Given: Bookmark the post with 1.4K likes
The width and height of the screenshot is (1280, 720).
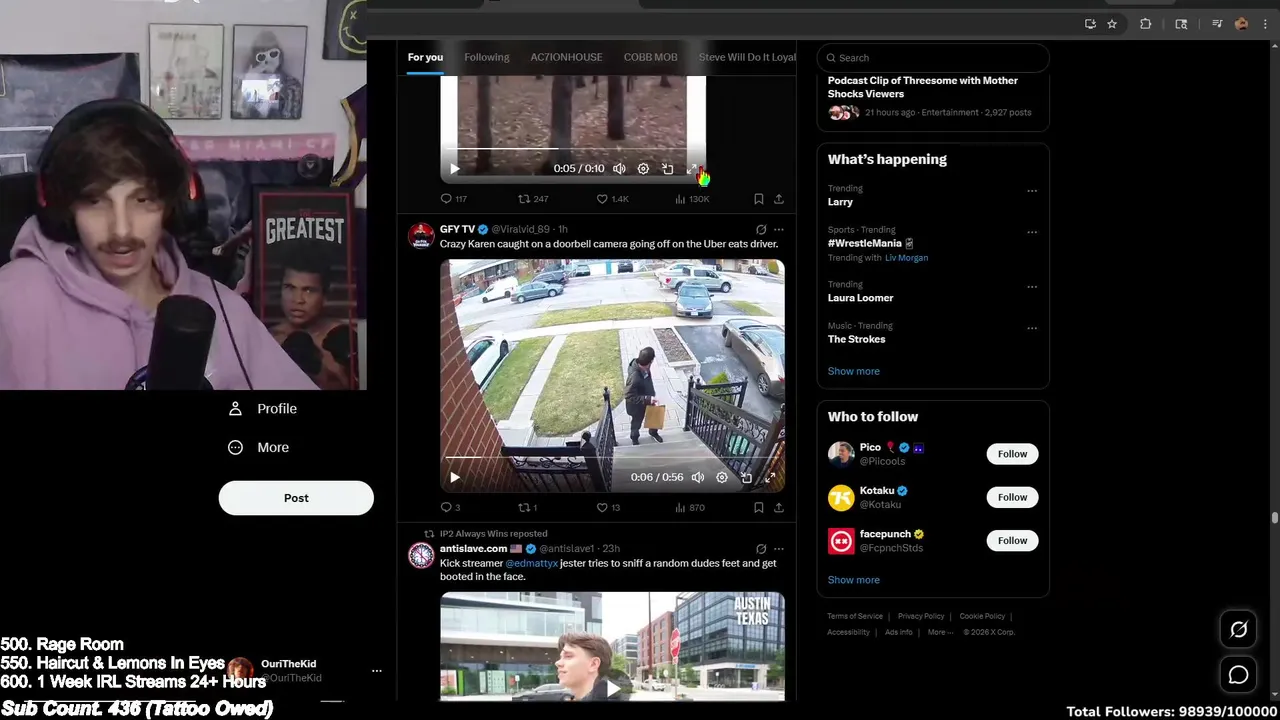Looking at the screenshot, I should click(759, 199).
